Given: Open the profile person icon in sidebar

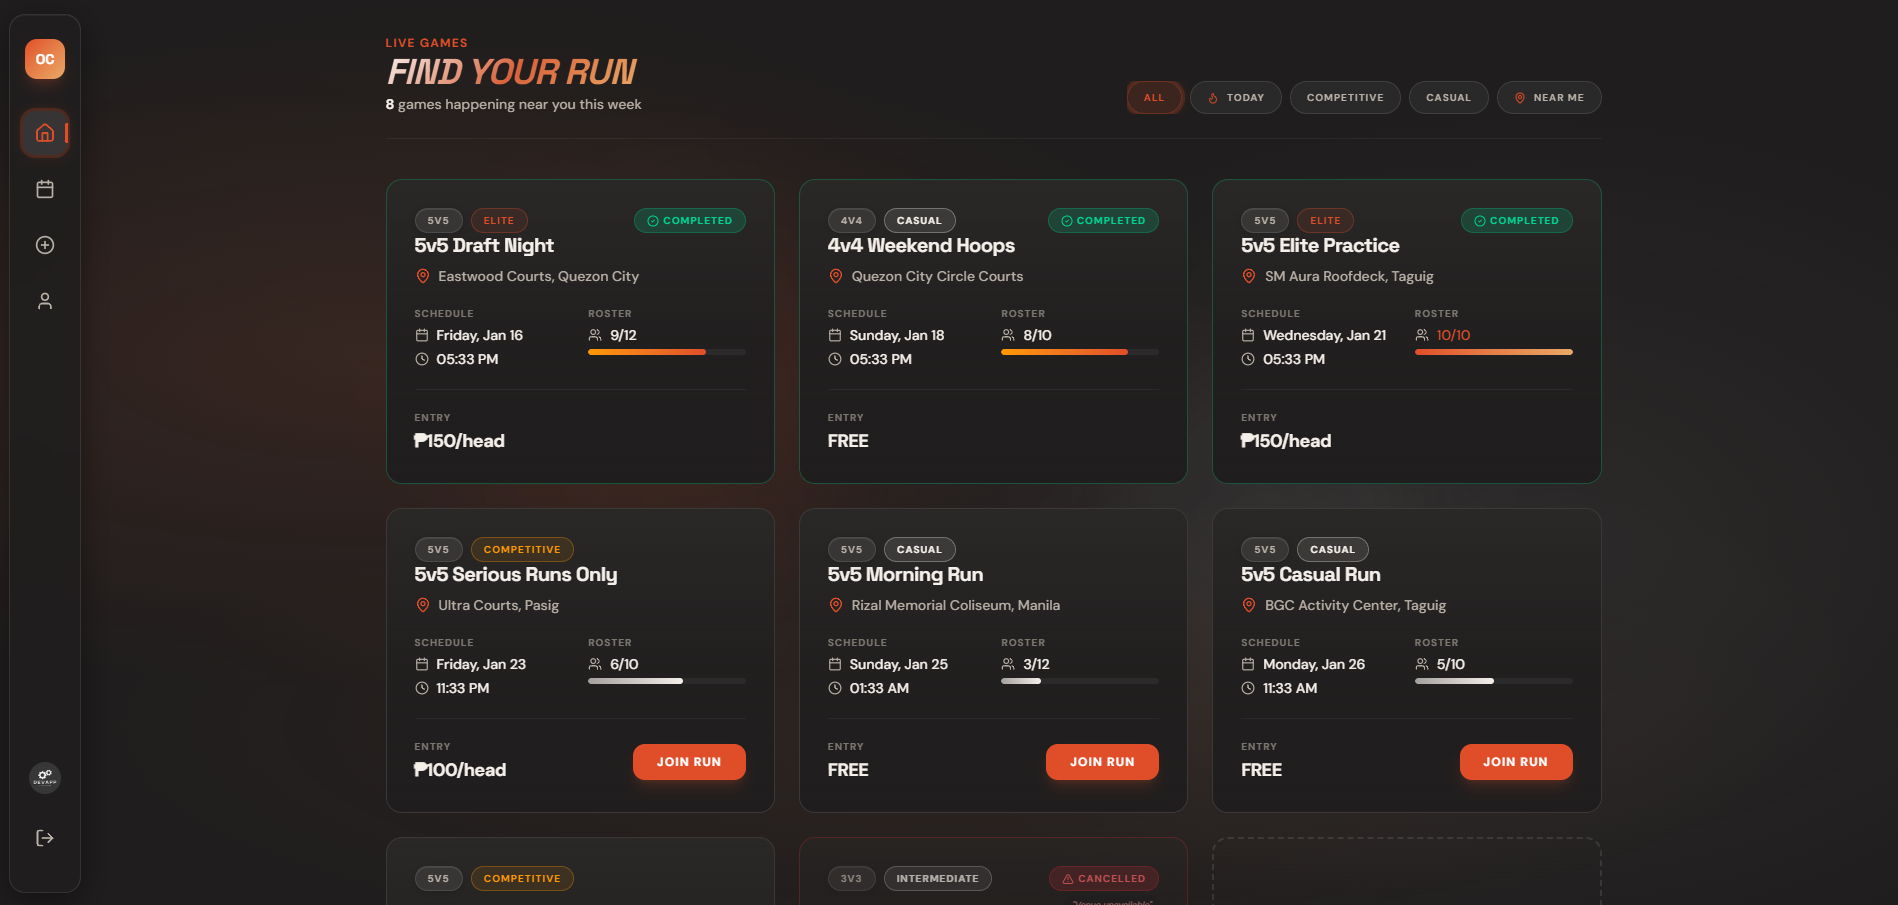Looking at the screenshot, I should pos(45,301).
